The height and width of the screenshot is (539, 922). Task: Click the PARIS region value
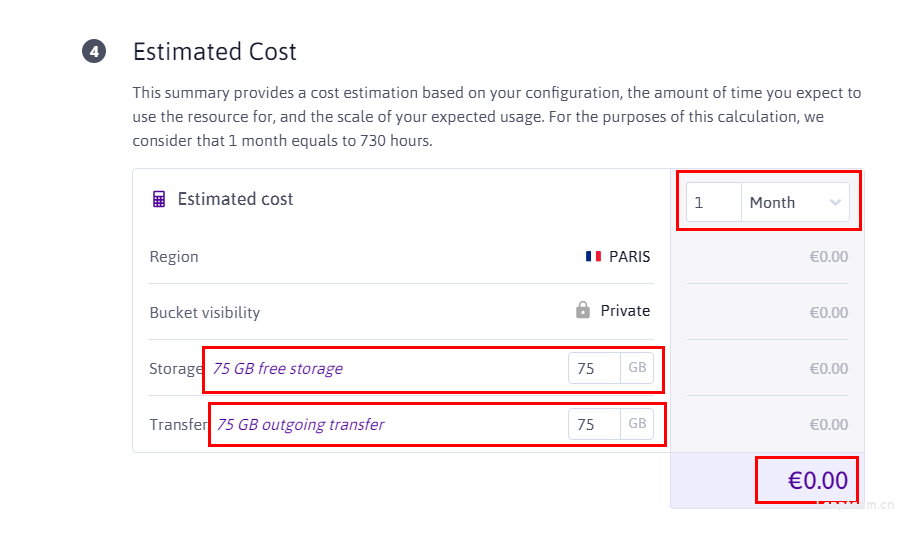pyautogui.click(x=629, y=257)
